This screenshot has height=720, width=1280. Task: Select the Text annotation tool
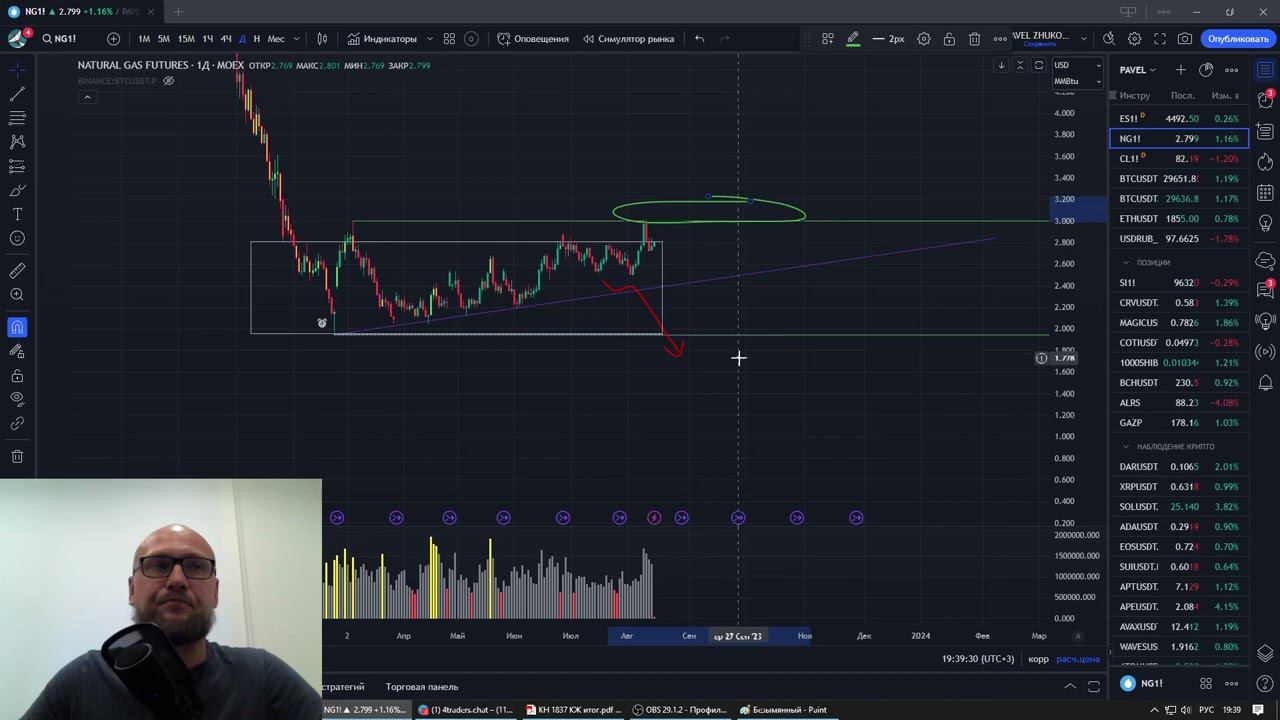(17, 214)
